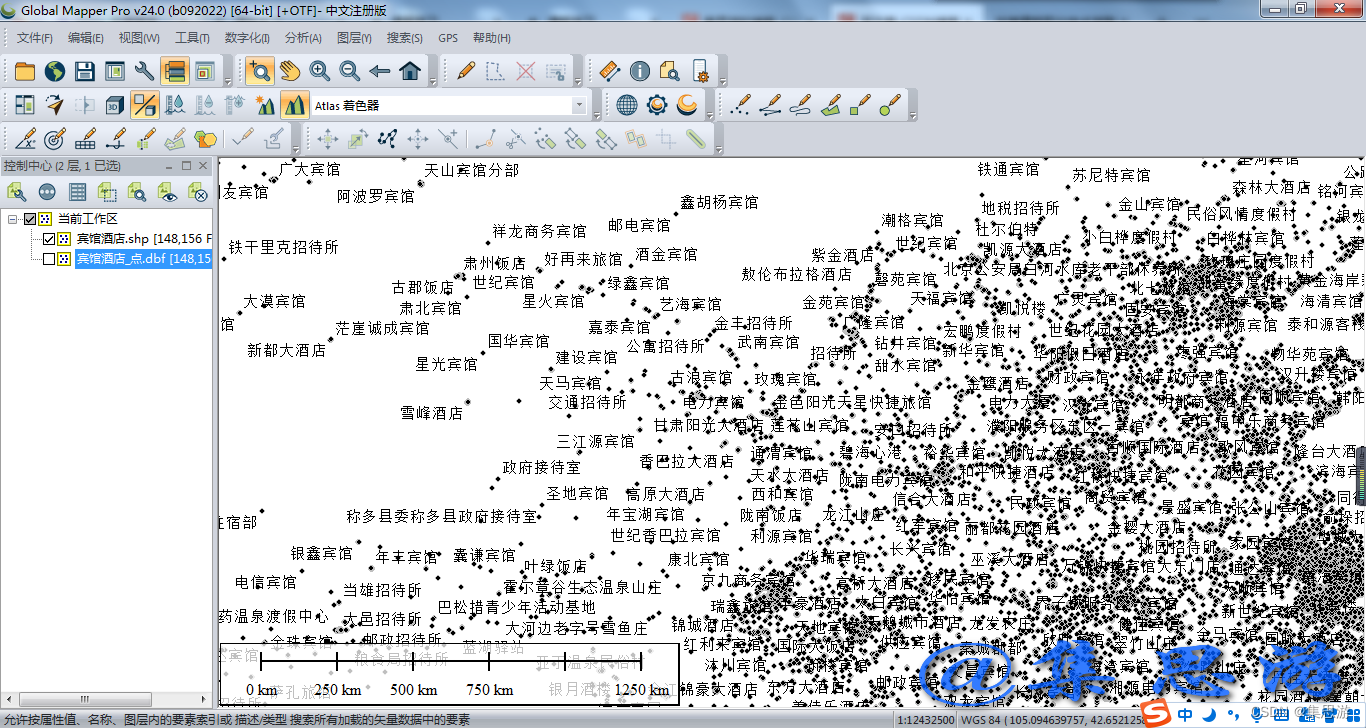Close layer icon with X in Control Center
Viewport: 1366px width, 728px height.
(x=197, y=192)
